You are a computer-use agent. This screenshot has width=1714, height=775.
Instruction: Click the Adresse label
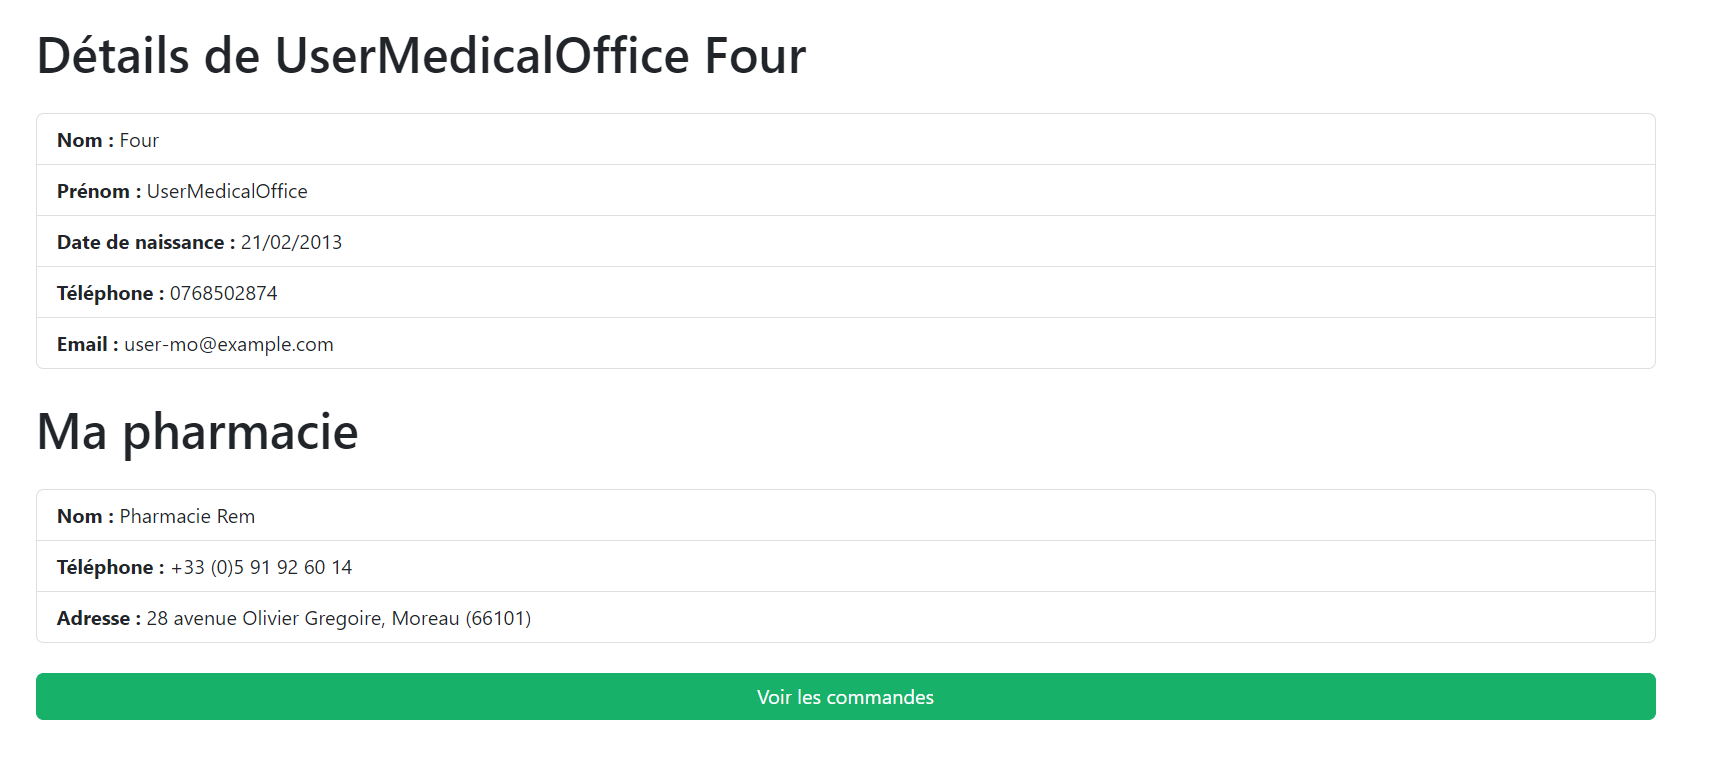[x=94, y=618]
